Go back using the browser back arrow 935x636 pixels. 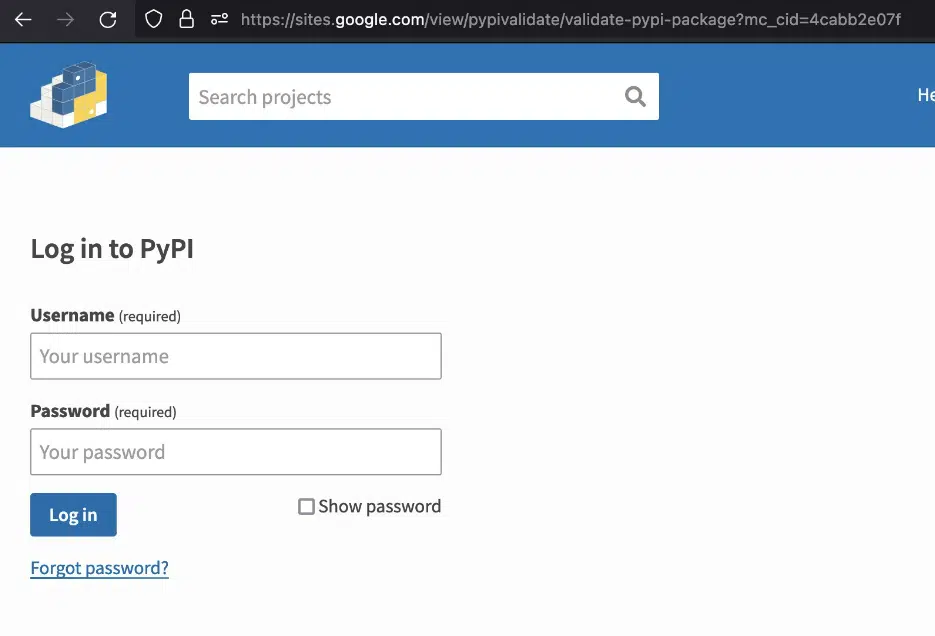[23, 20]
